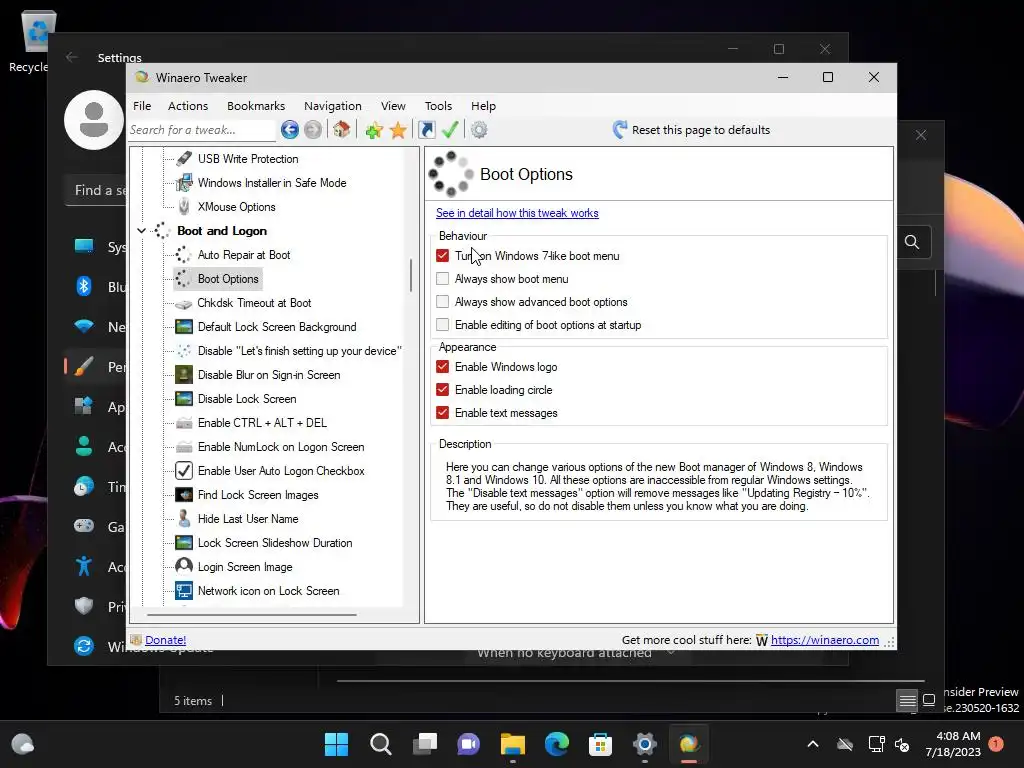Click the Network icon on Lock Screen icon
Image resolution: width=1024 pixels, height=768 pixels.
(184, 591)
